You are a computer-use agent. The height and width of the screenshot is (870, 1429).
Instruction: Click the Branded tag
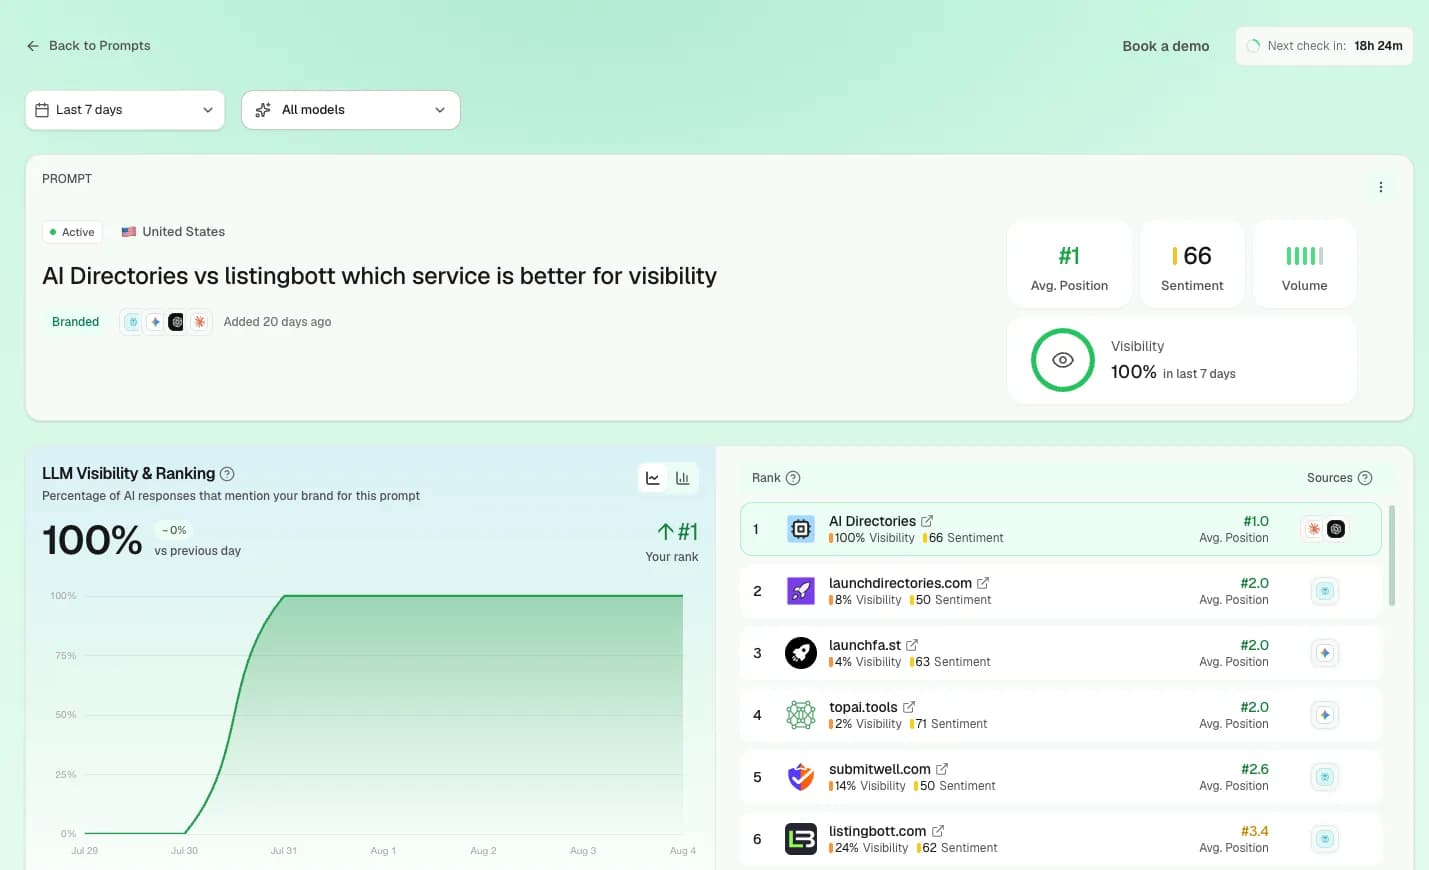point(76,322)
